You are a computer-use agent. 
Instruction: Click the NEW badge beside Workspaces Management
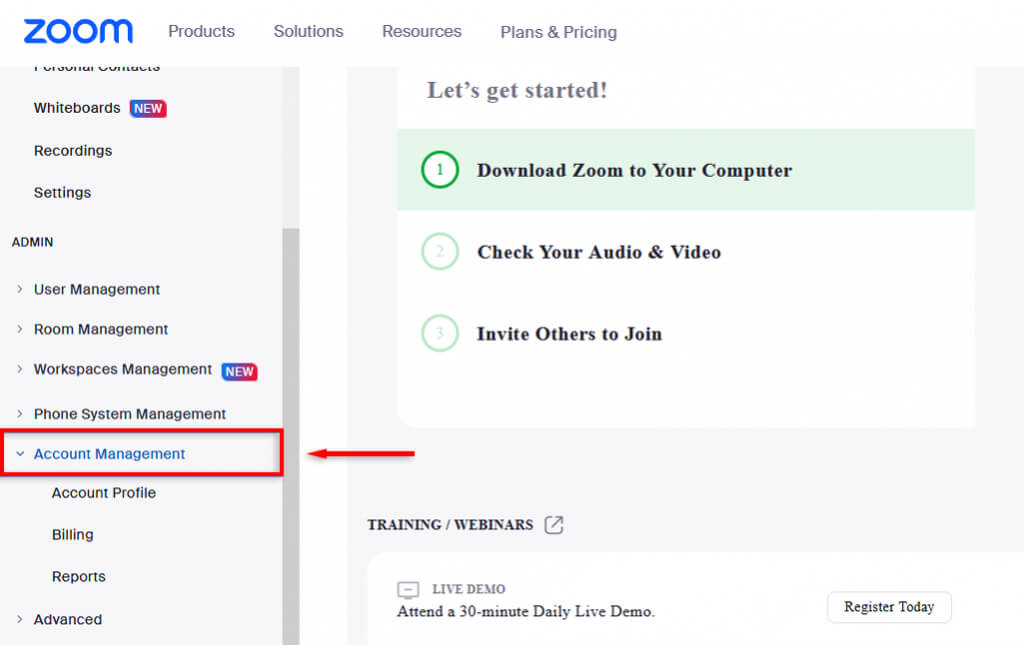[240, 371]
